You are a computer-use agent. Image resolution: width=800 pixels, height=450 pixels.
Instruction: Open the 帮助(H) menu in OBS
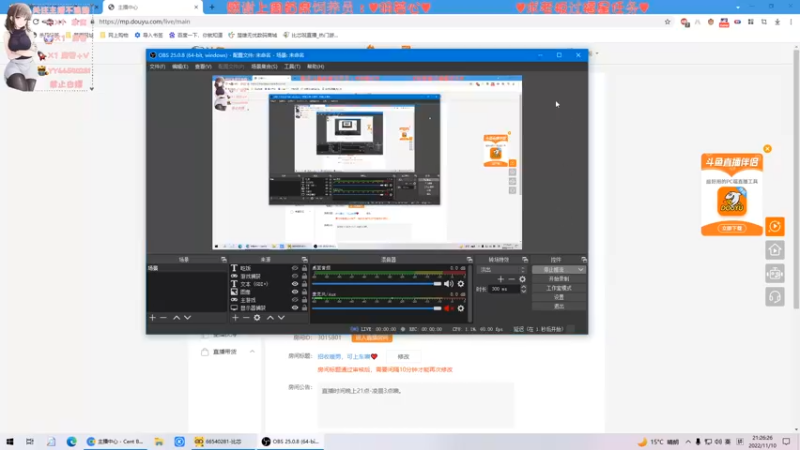(x=315, y=66)
